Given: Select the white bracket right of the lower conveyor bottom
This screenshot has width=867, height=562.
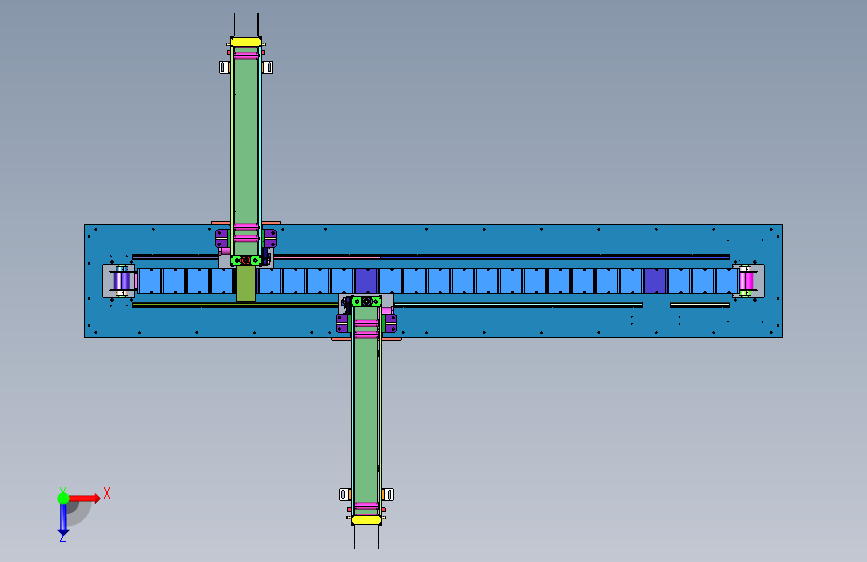Looking at the screenshot, I should [388, 494].
